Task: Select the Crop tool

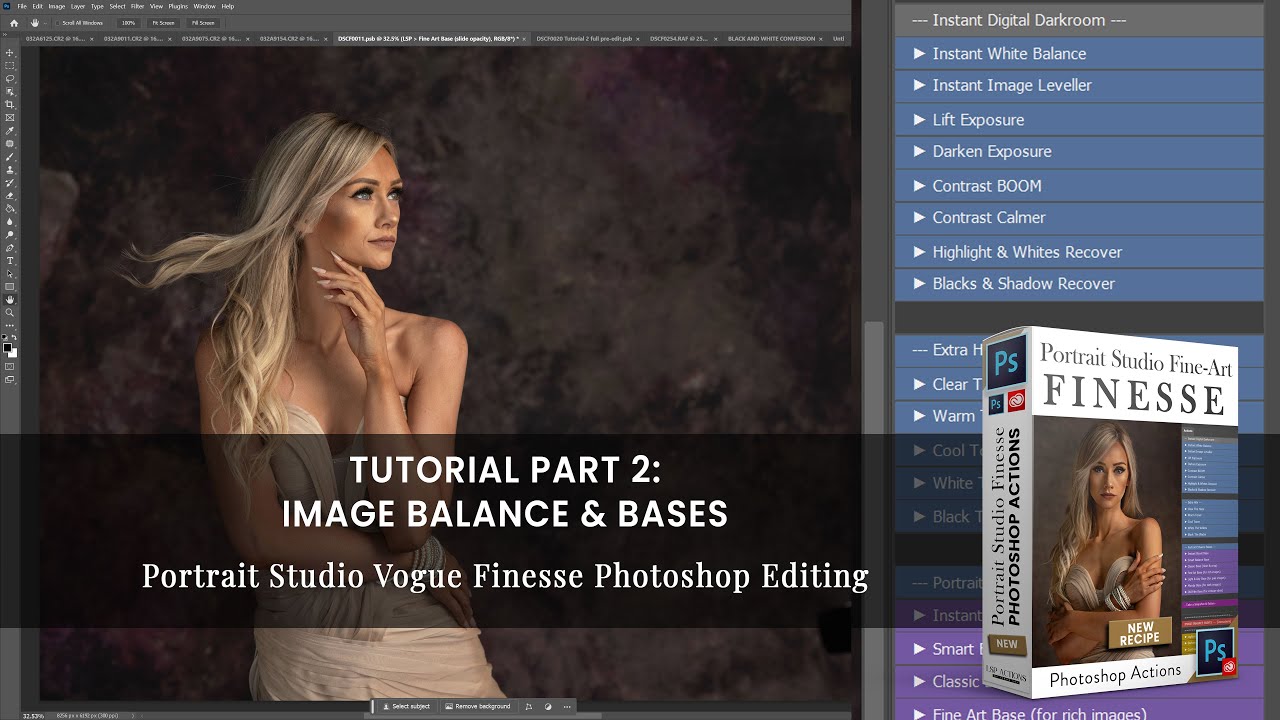Action: tap(10, 104)
